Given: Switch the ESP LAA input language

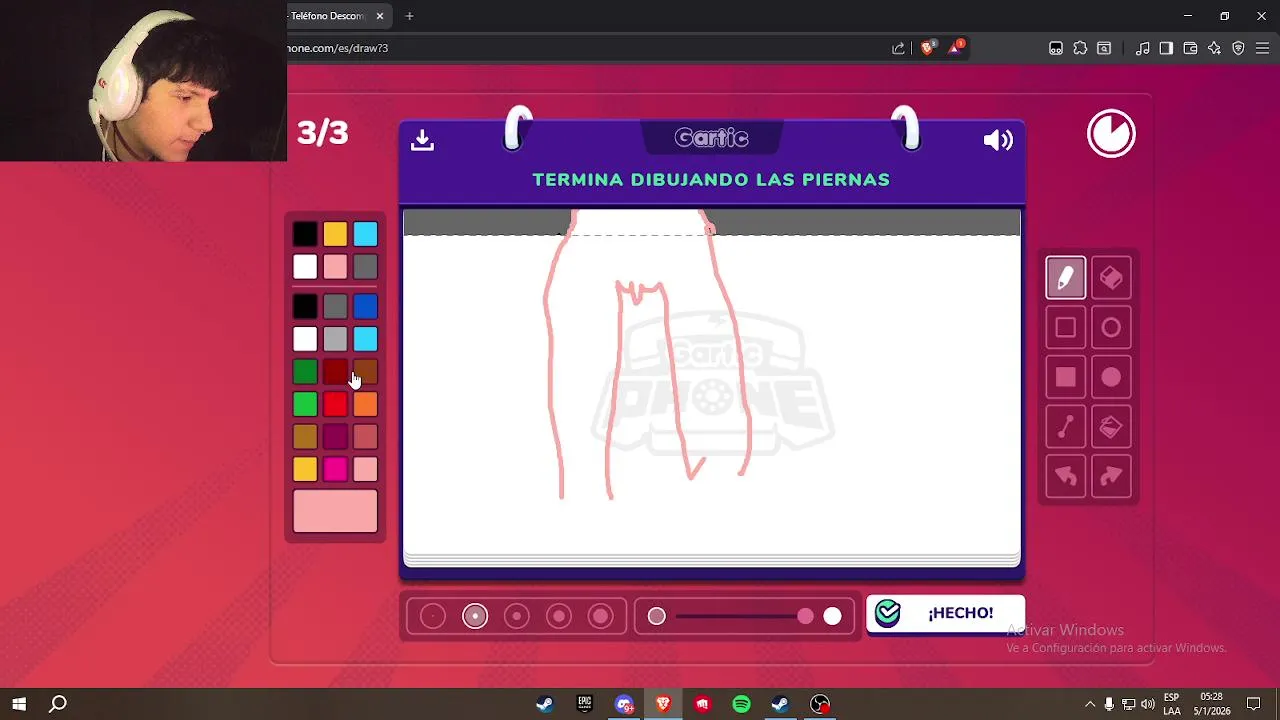Looking at the screenshot, I should (1171, 704).
